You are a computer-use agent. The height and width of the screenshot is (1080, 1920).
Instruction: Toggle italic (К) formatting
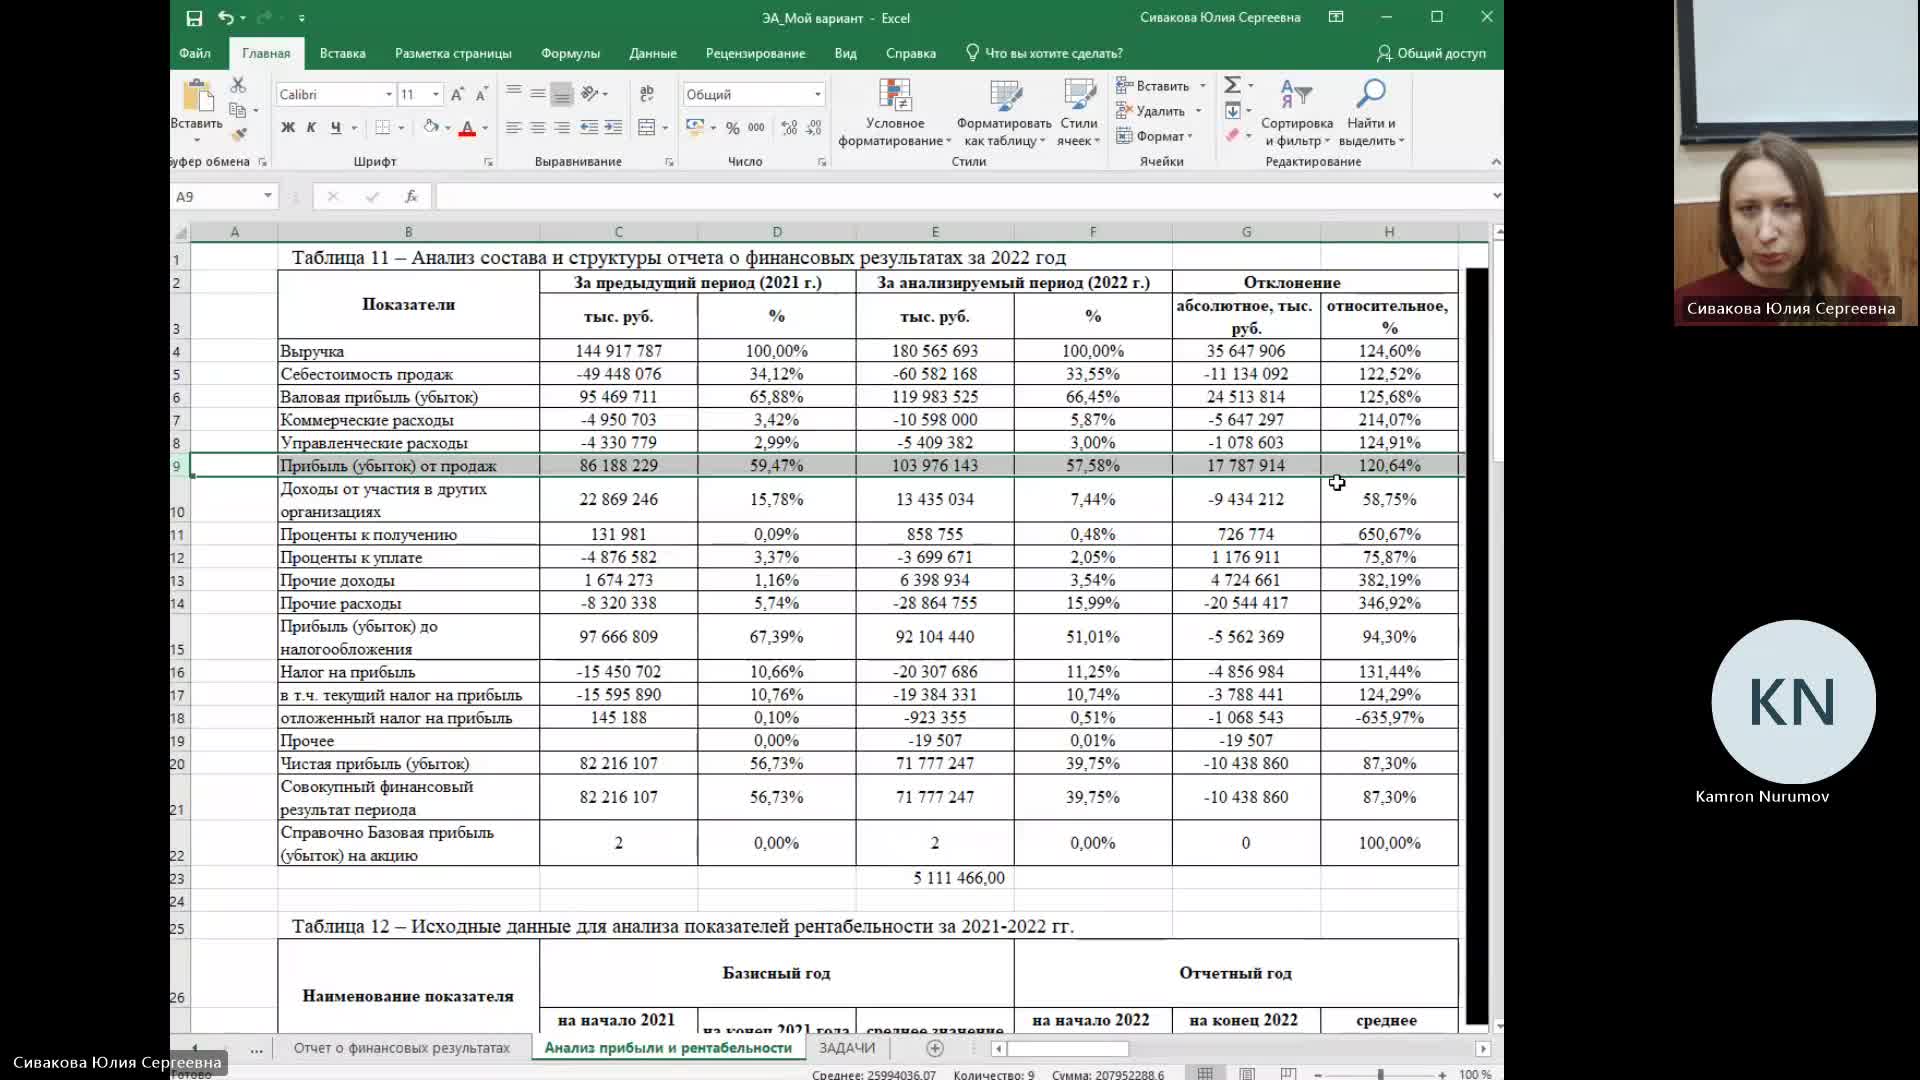click(311, 127)
